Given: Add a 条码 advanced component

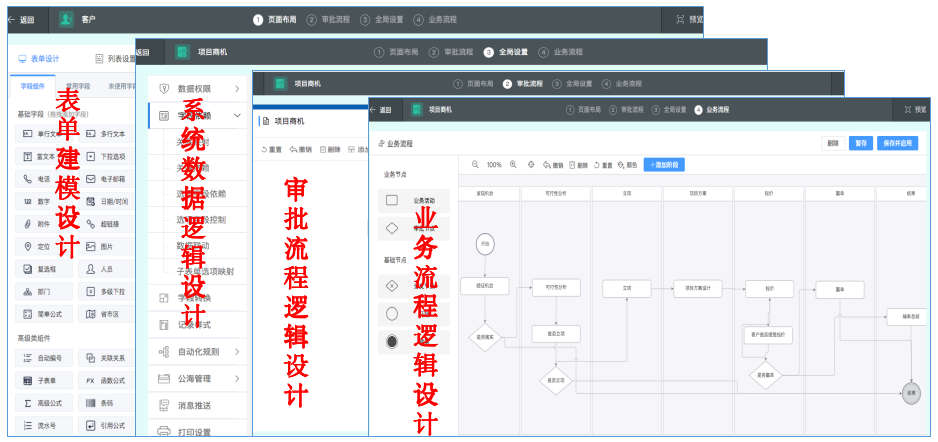Looking at the screenshot, I should pyautogui.click(x=106, y=403).
